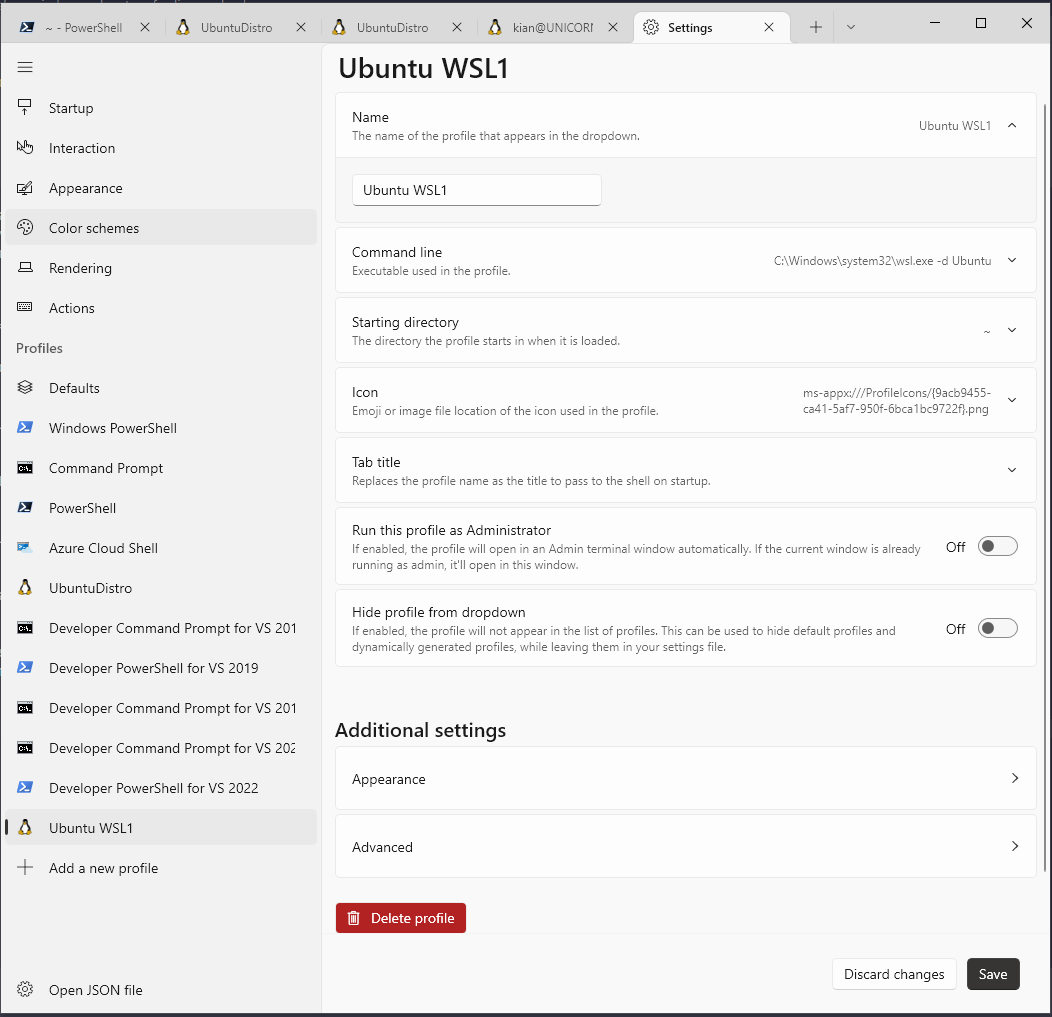
Task: Click inside the profile name text field
Action: point(476,190)
